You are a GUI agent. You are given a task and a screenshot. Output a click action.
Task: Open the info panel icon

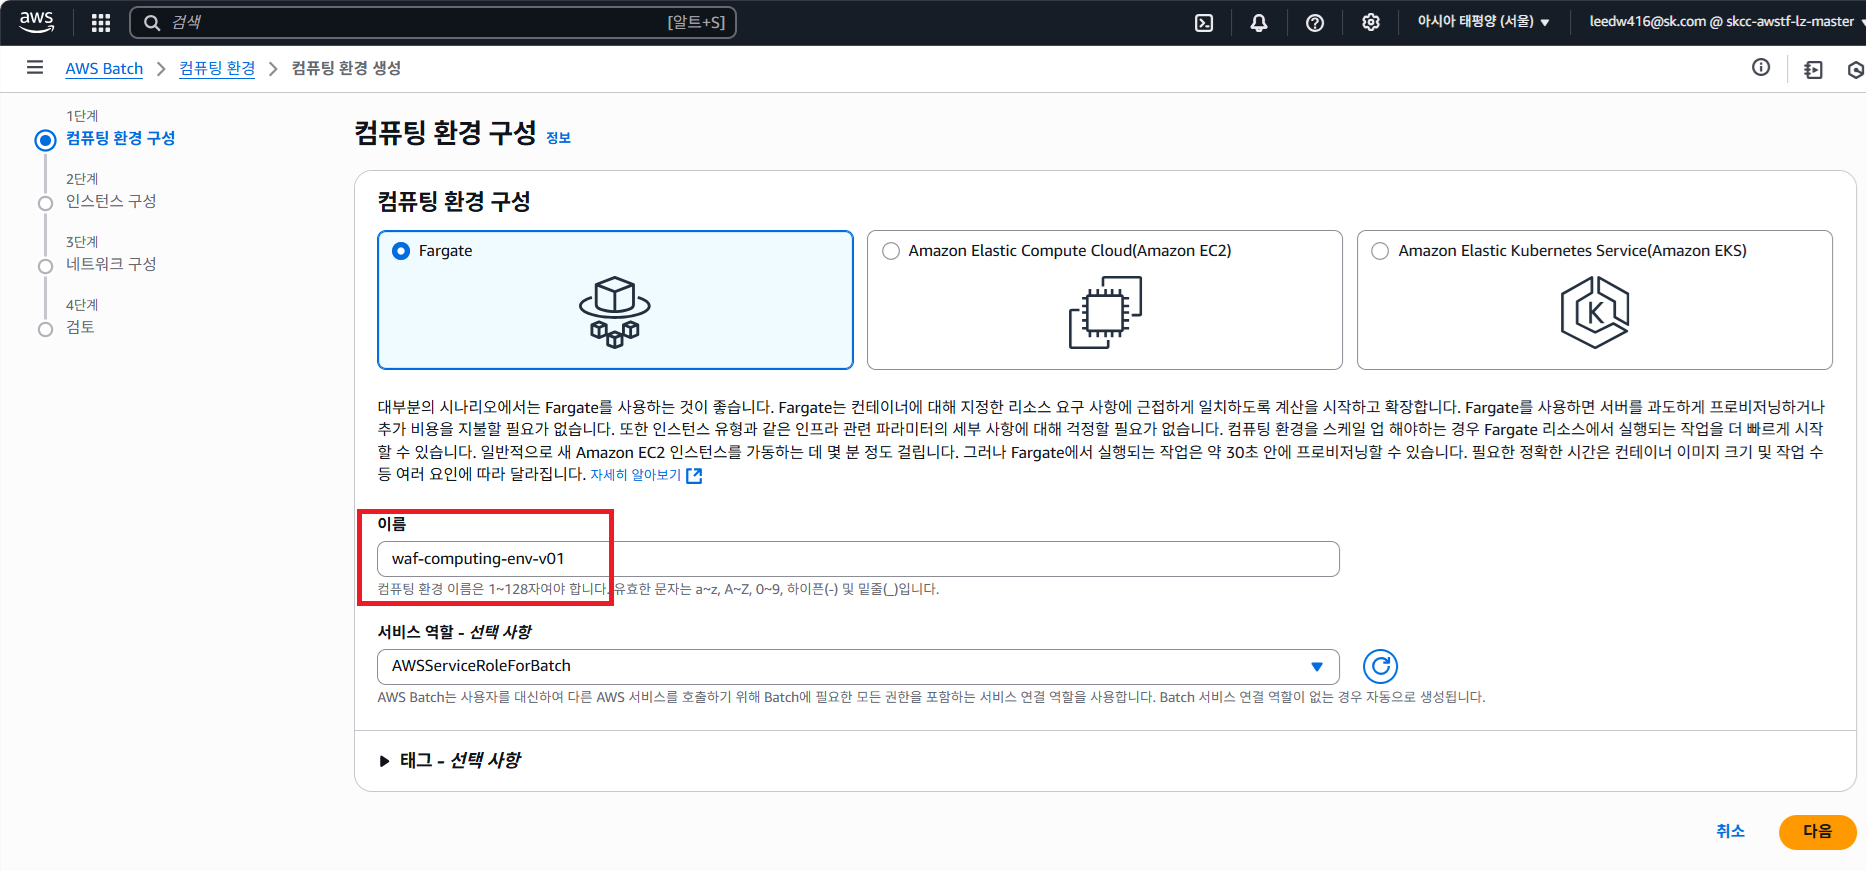pos(1761,68)
